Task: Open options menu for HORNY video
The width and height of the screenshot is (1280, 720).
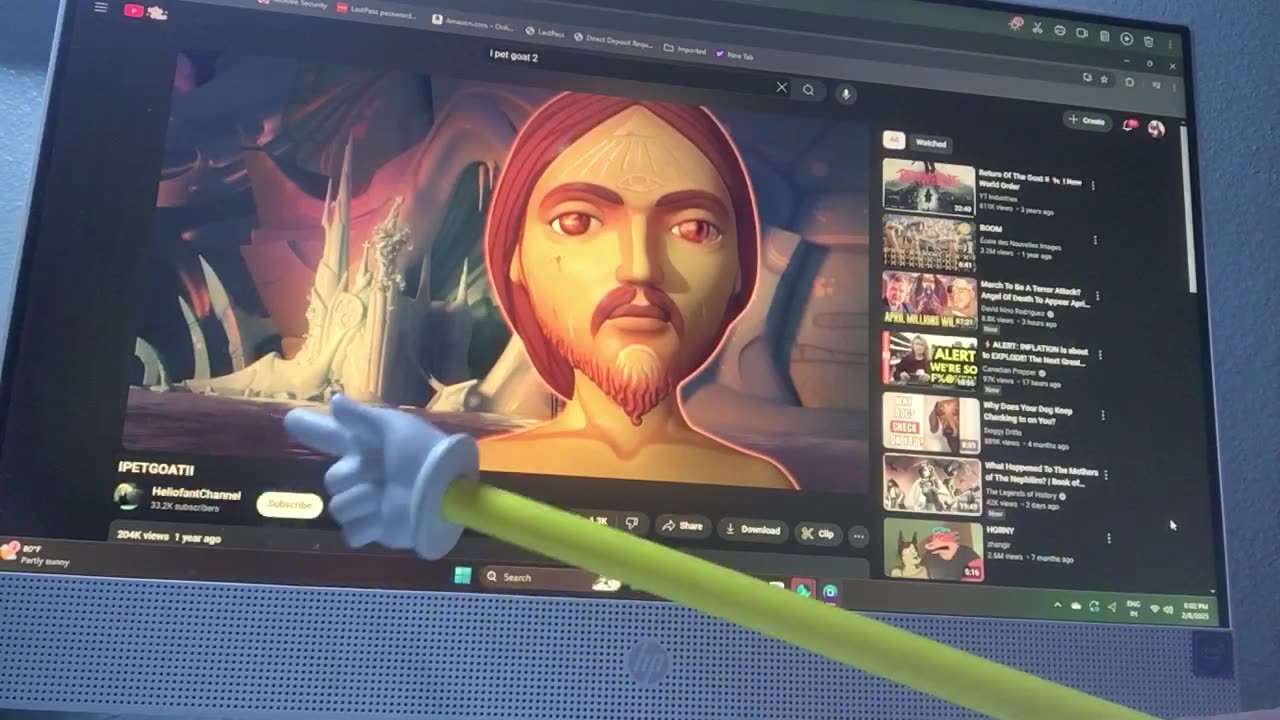Action: click(1109, 538)
